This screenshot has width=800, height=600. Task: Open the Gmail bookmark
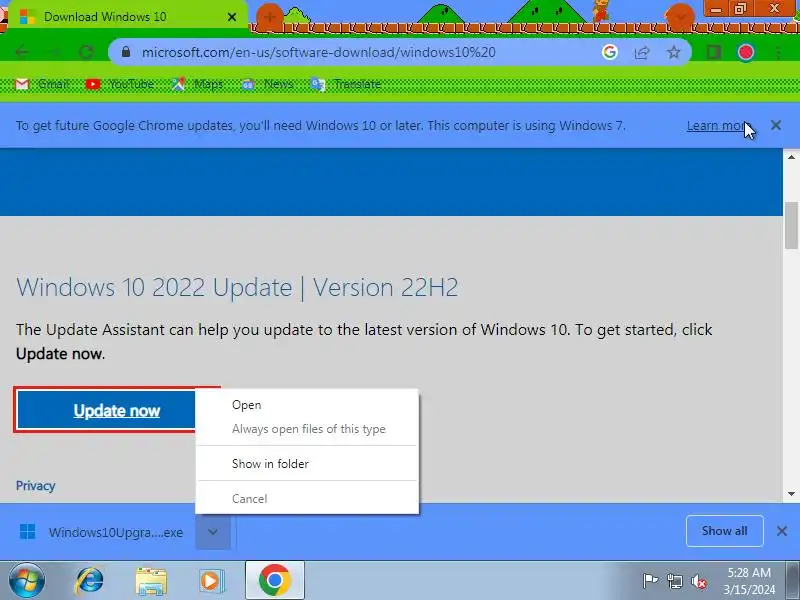pos(42,84)
